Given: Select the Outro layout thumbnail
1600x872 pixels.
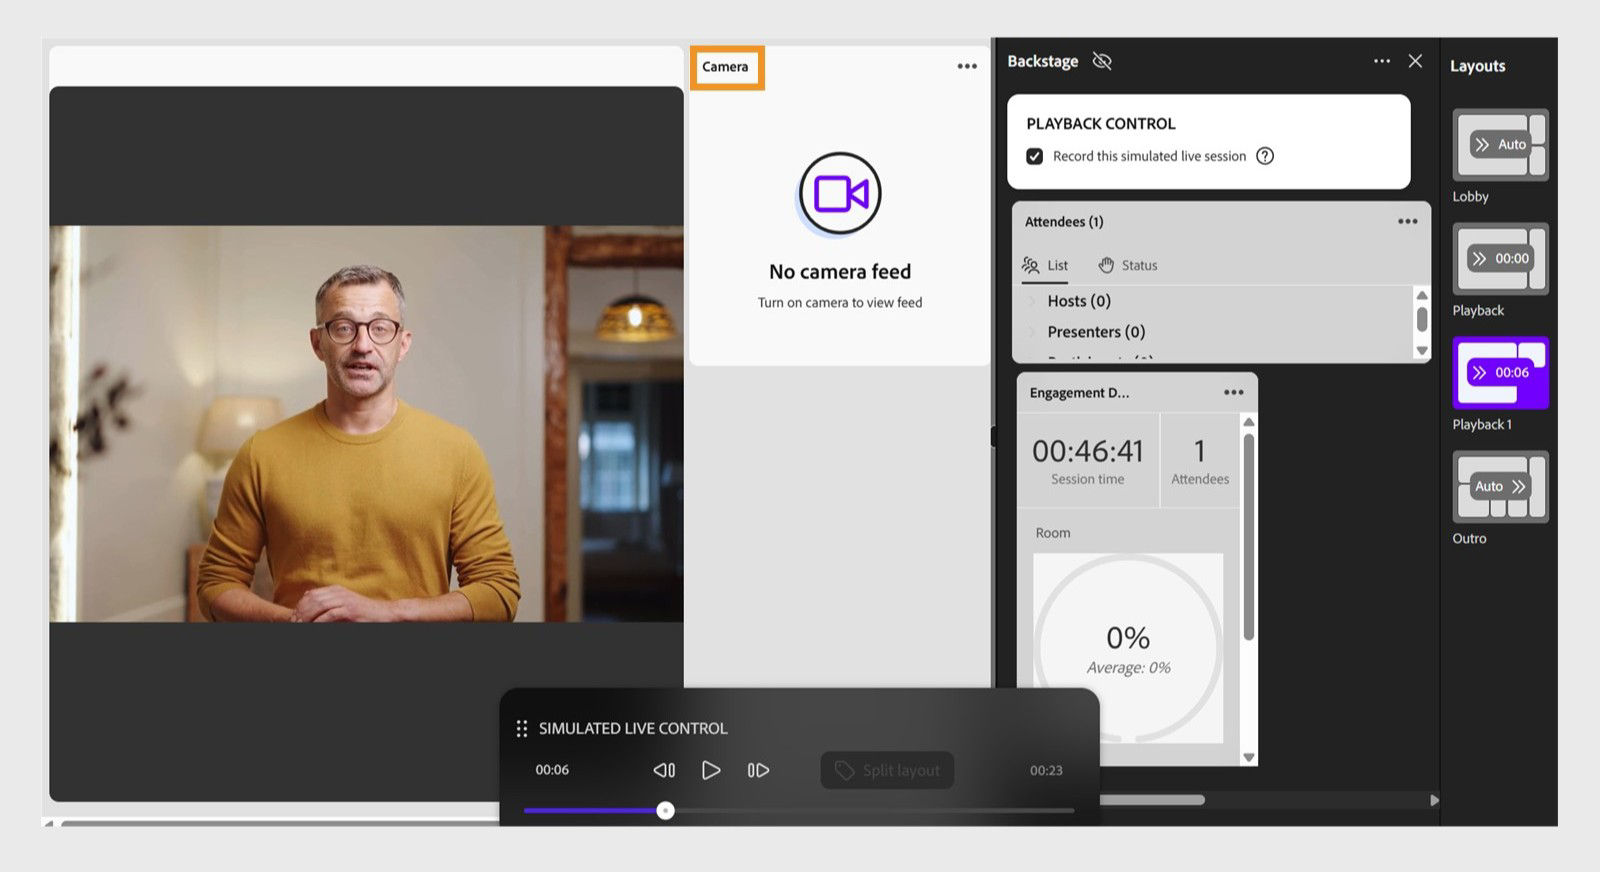Looking at the screenshot, I should click(x=1500, y=487).
